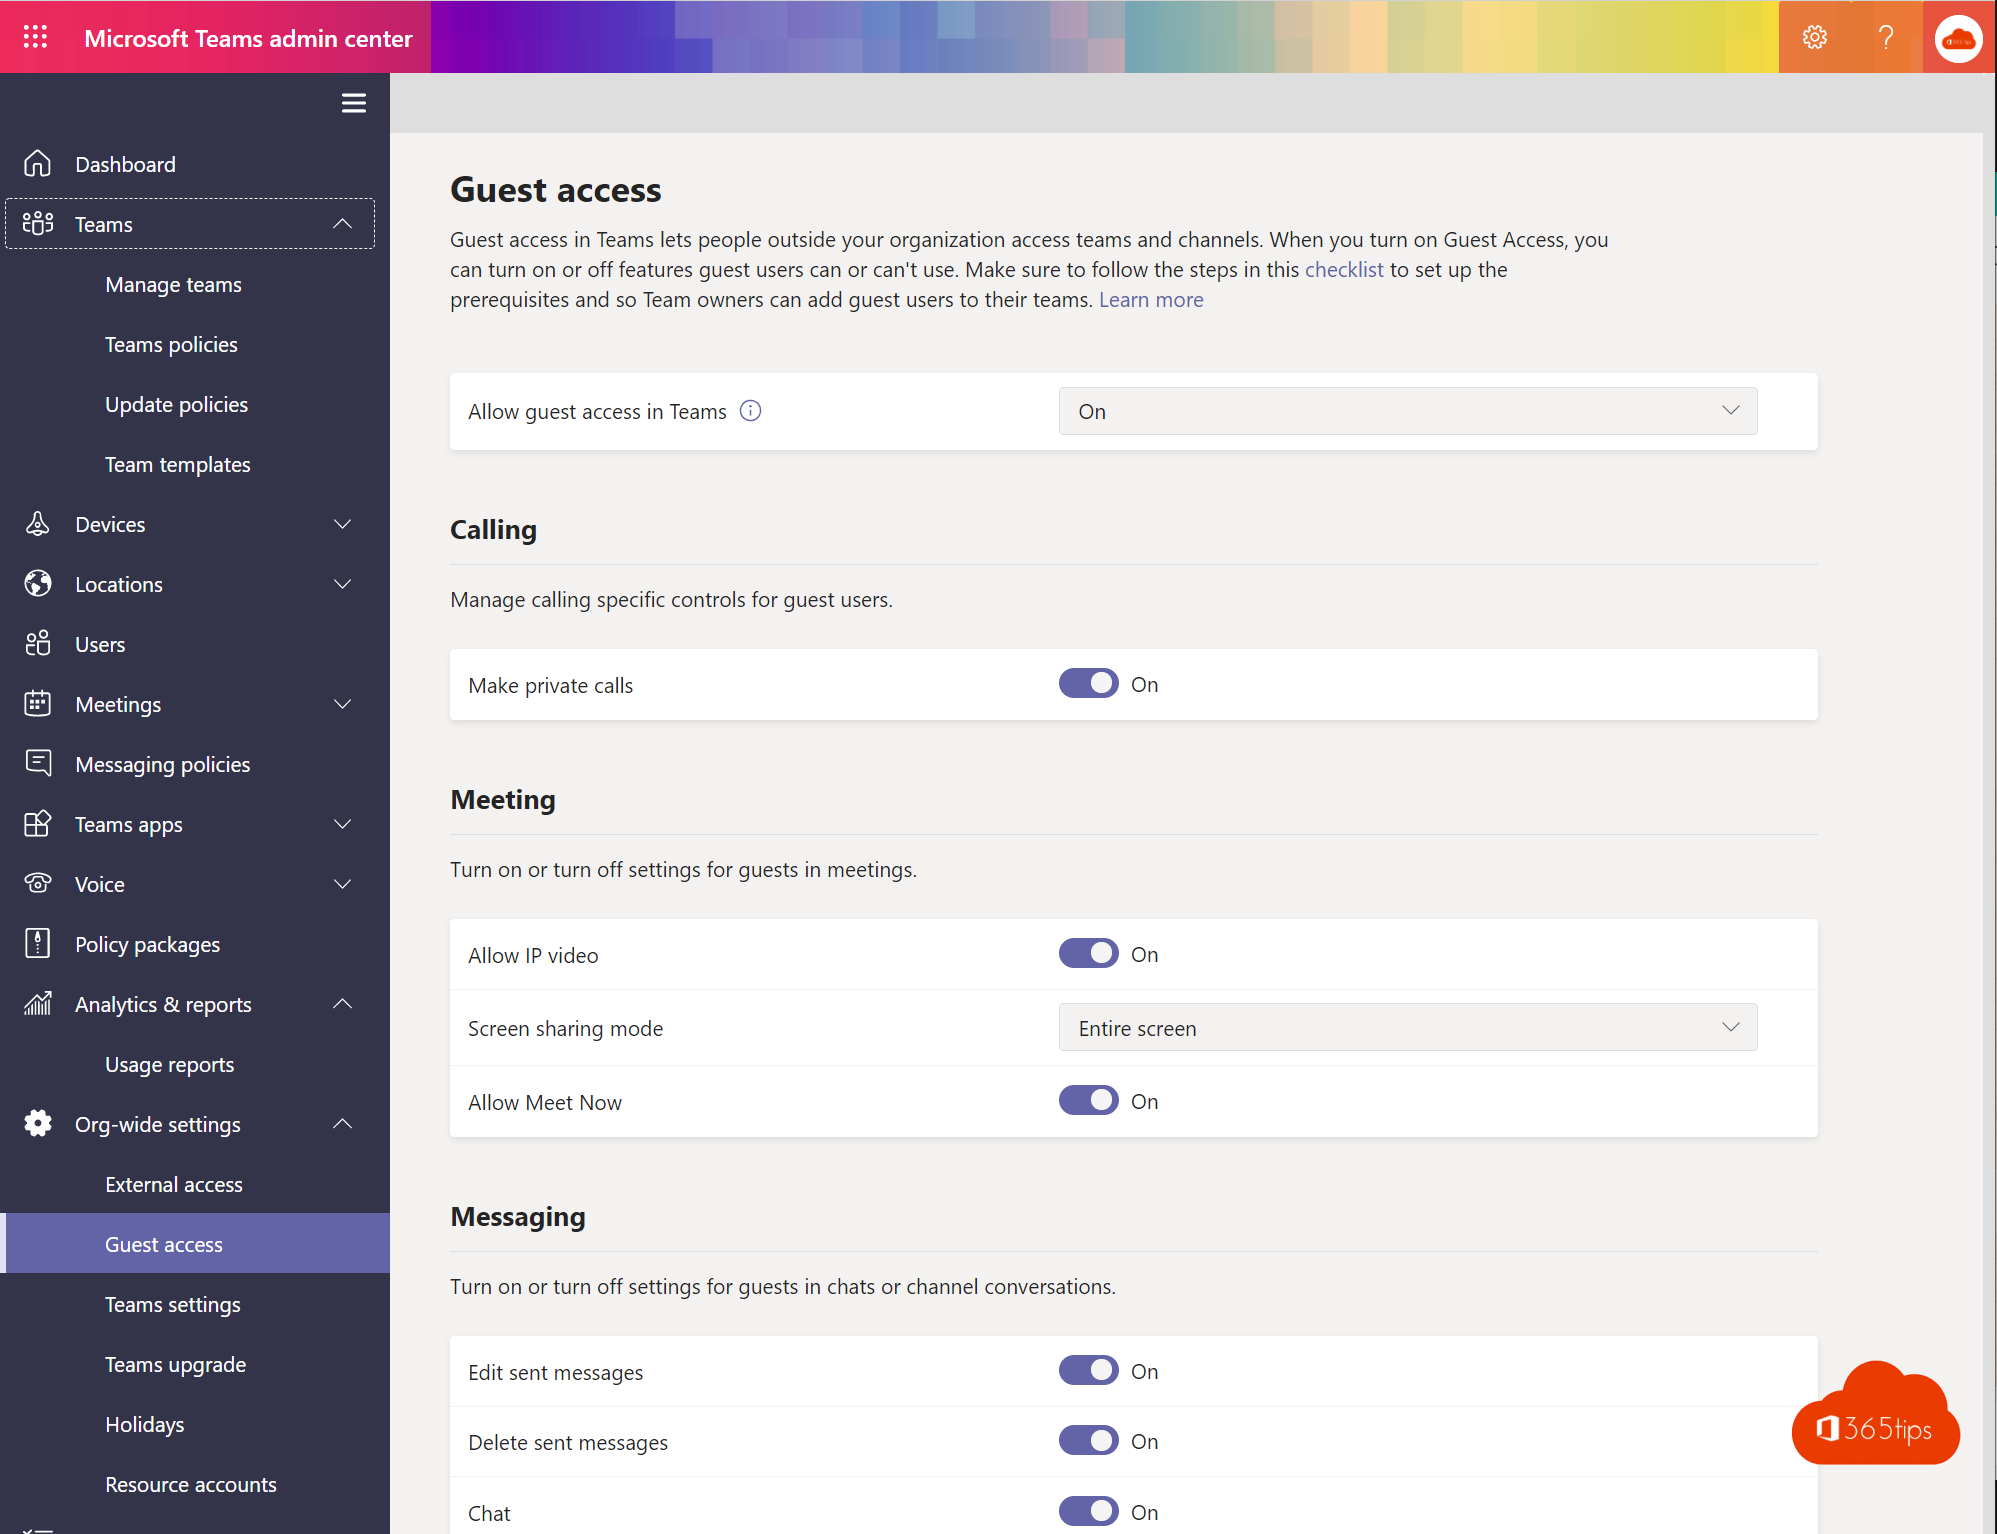Click the Help question mark icon

[x=1887, y=35]
